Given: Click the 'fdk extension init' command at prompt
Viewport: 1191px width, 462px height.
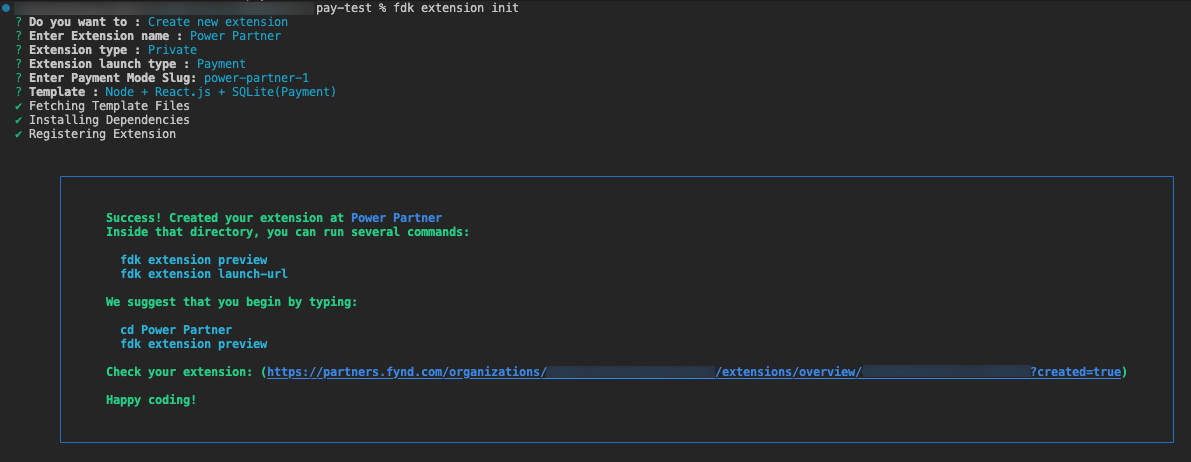Looking at the screenshot, I should click(463, 8).
